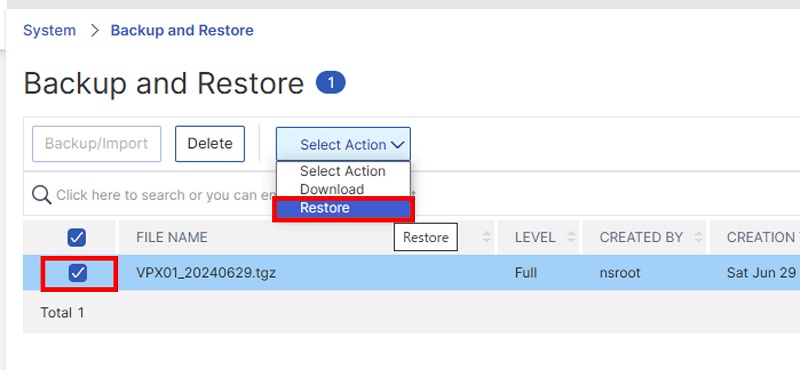800x370 pixels.
Task: Uncheck the VPX01_20240629.tgz row checkbox
Action: [78, 273]
